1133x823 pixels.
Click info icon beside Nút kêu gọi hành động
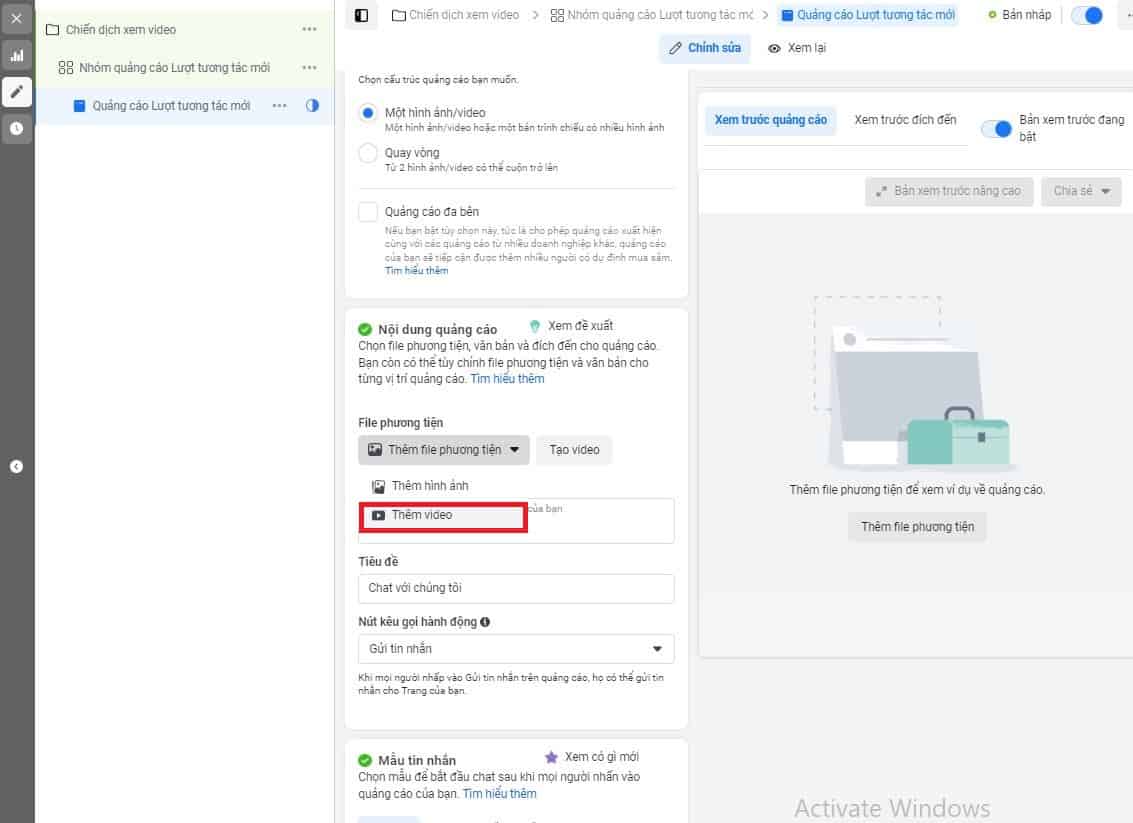tap(485, 622)
